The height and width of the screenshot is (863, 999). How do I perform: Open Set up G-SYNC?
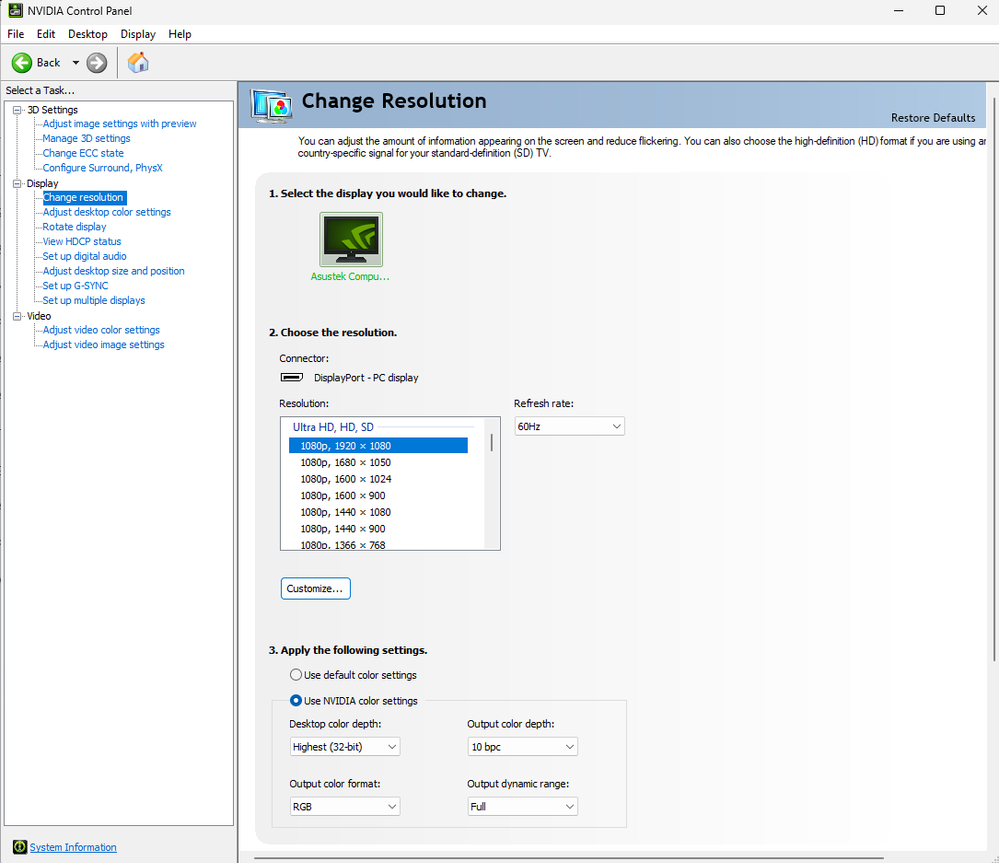click(x=75, y=285)
